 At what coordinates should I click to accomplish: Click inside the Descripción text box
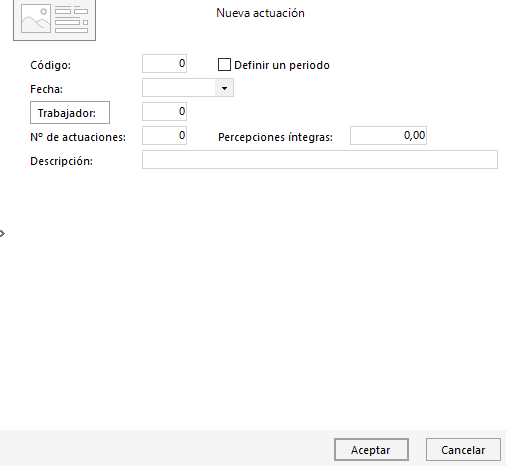tap(320, 160)
